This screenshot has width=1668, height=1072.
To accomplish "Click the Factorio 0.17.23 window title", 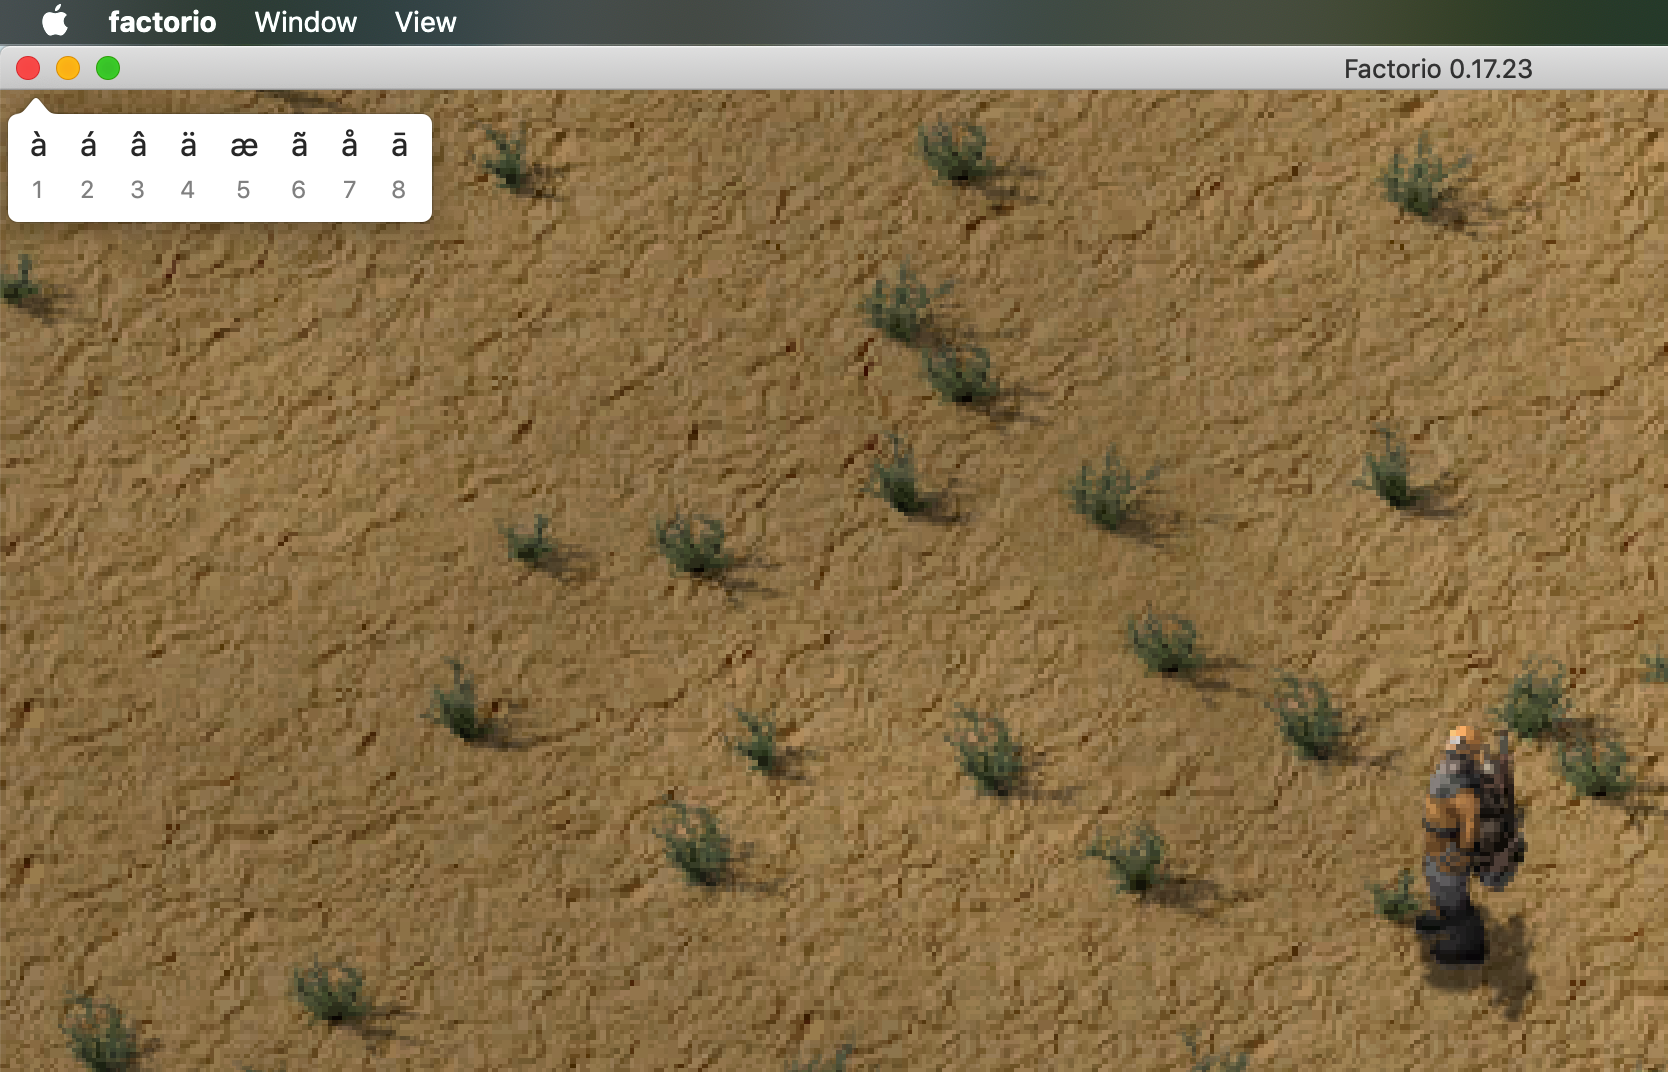I will click(x=1437, y=69).
